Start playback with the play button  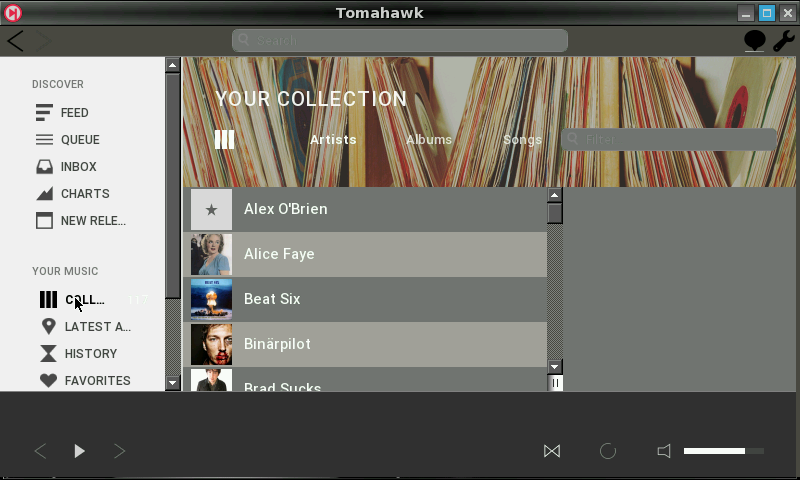80,451
